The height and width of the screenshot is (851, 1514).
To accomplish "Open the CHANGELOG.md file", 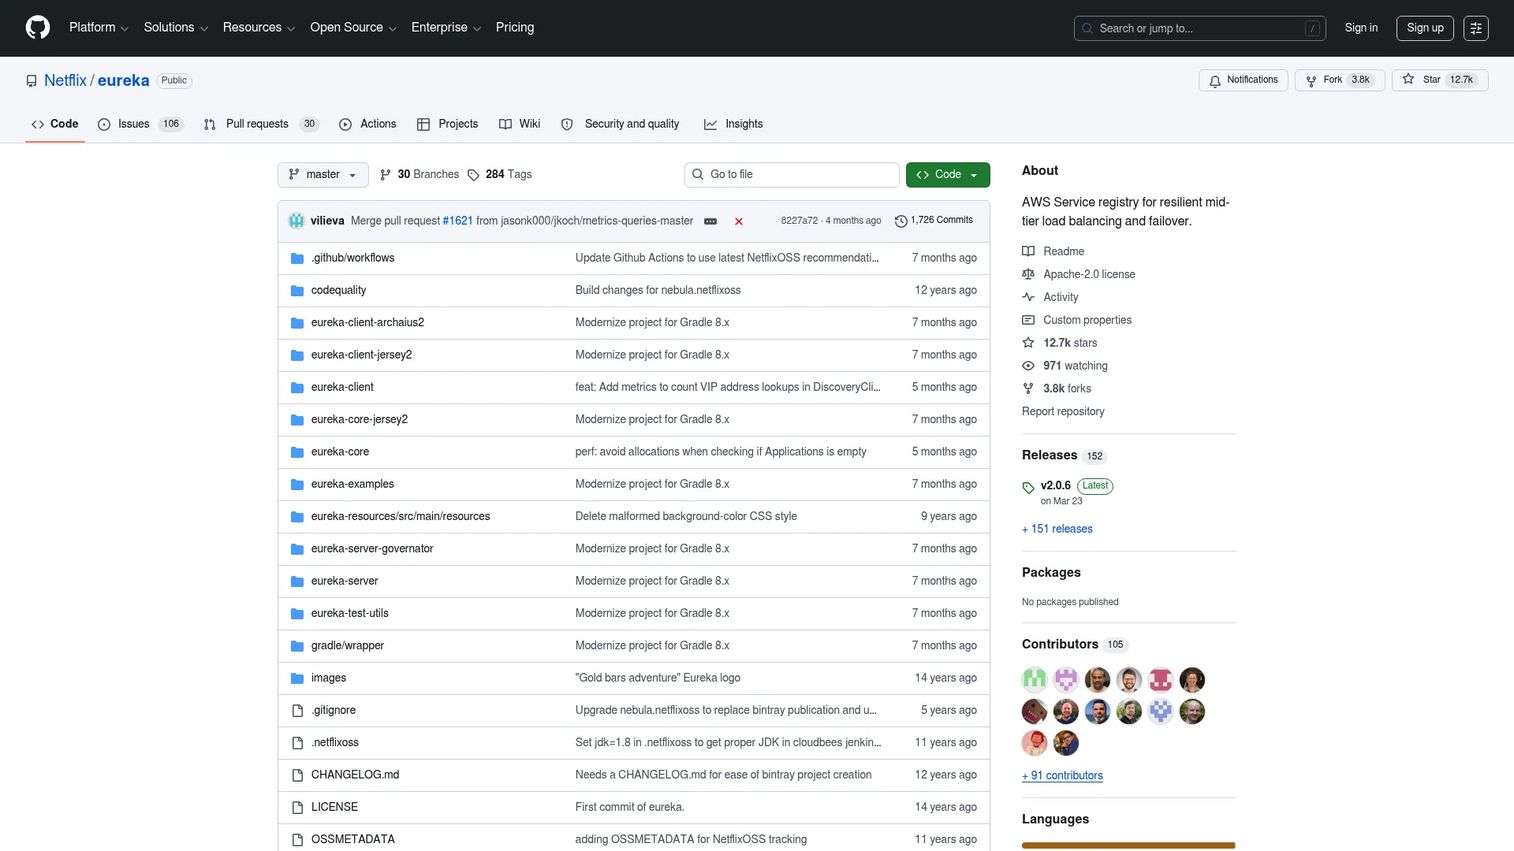I will [x=355, y=775].
